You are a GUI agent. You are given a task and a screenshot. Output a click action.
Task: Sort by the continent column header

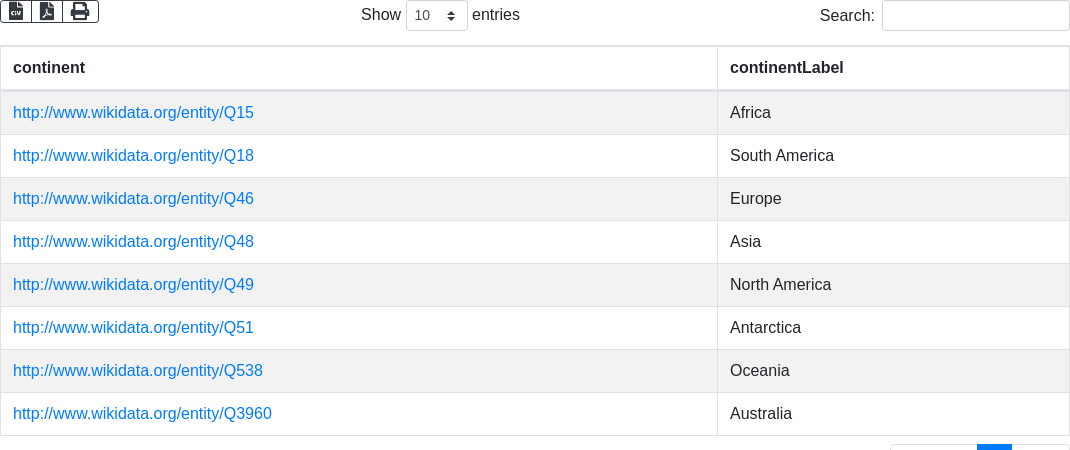point(49,68)
